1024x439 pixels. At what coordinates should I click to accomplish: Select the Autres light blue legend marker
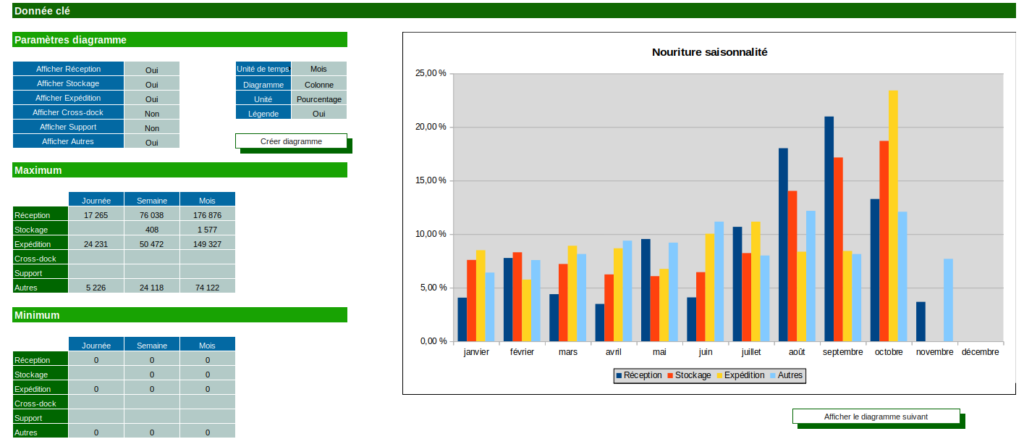[772, 375]
